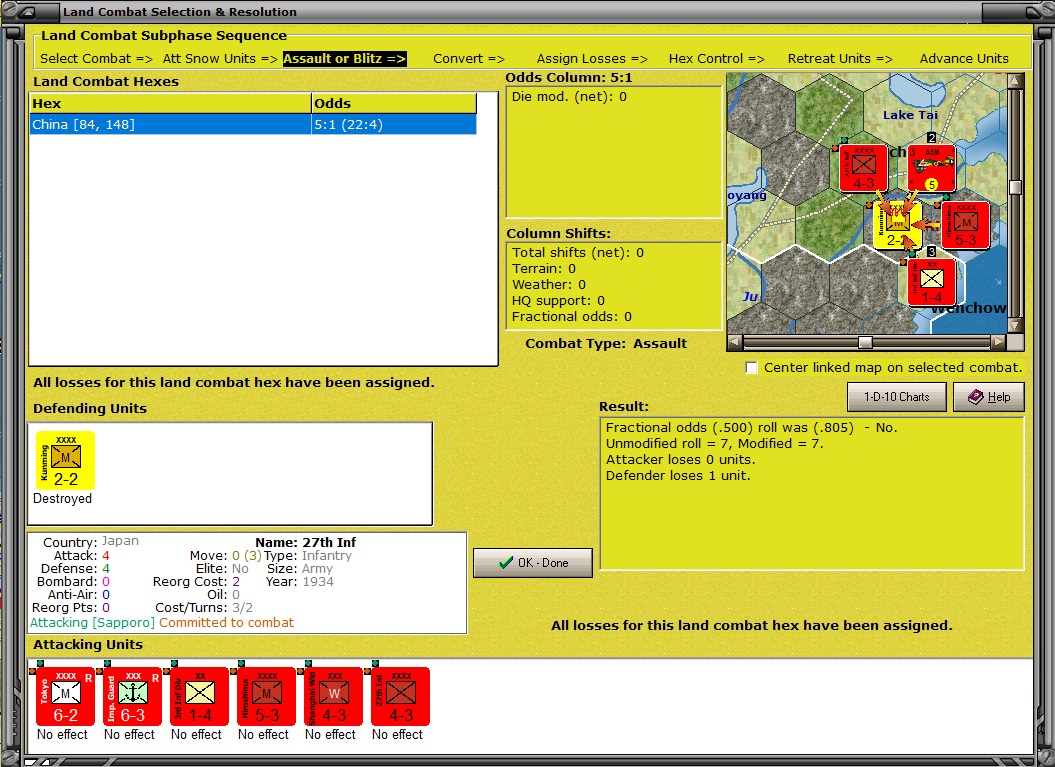Click the 5-3 unit counter on the map
Screen dimensions: 1055x767
click(x=965, y=225)
